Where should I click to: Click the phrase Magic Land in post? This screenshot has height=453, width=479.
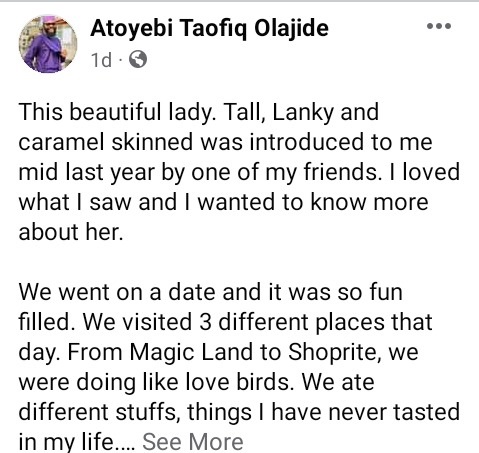coord(191,352)
